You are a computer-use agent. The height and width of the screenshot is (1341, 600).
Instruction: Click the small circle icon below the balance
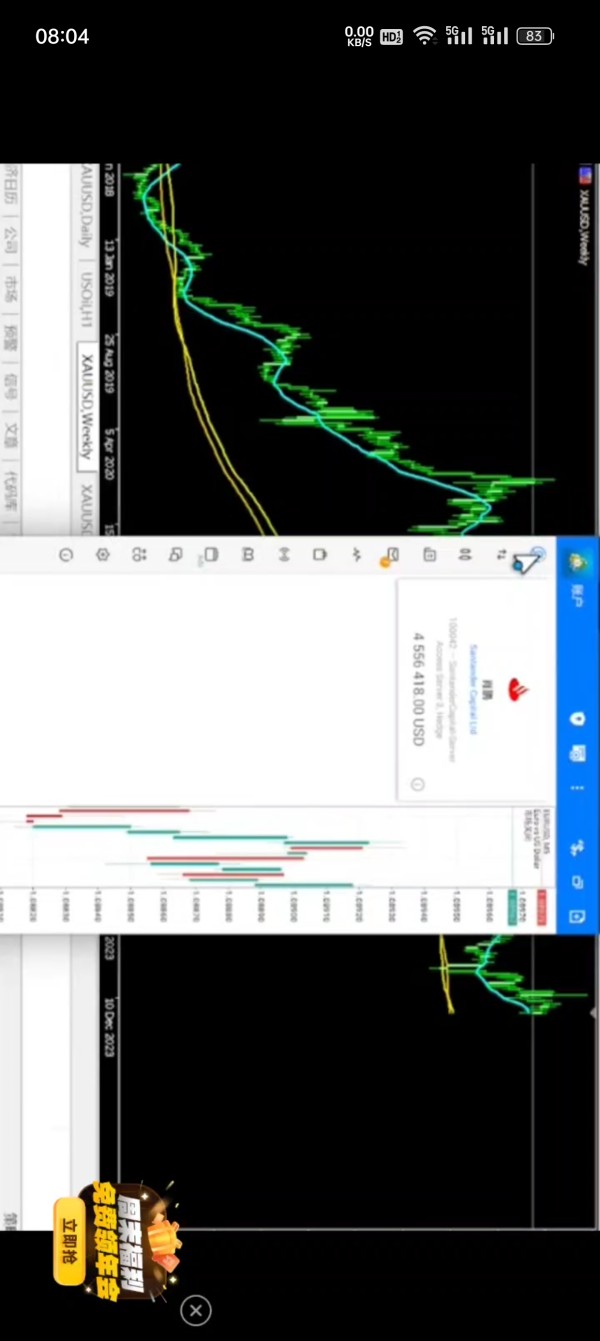tap(418, 784)
